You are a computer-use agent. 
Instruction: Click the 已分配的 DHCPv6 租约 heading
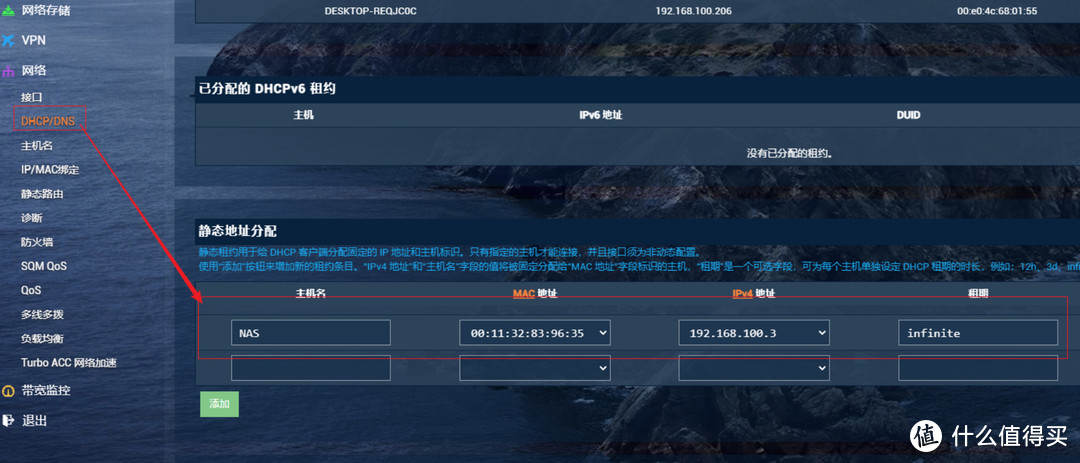coord(267,89)
